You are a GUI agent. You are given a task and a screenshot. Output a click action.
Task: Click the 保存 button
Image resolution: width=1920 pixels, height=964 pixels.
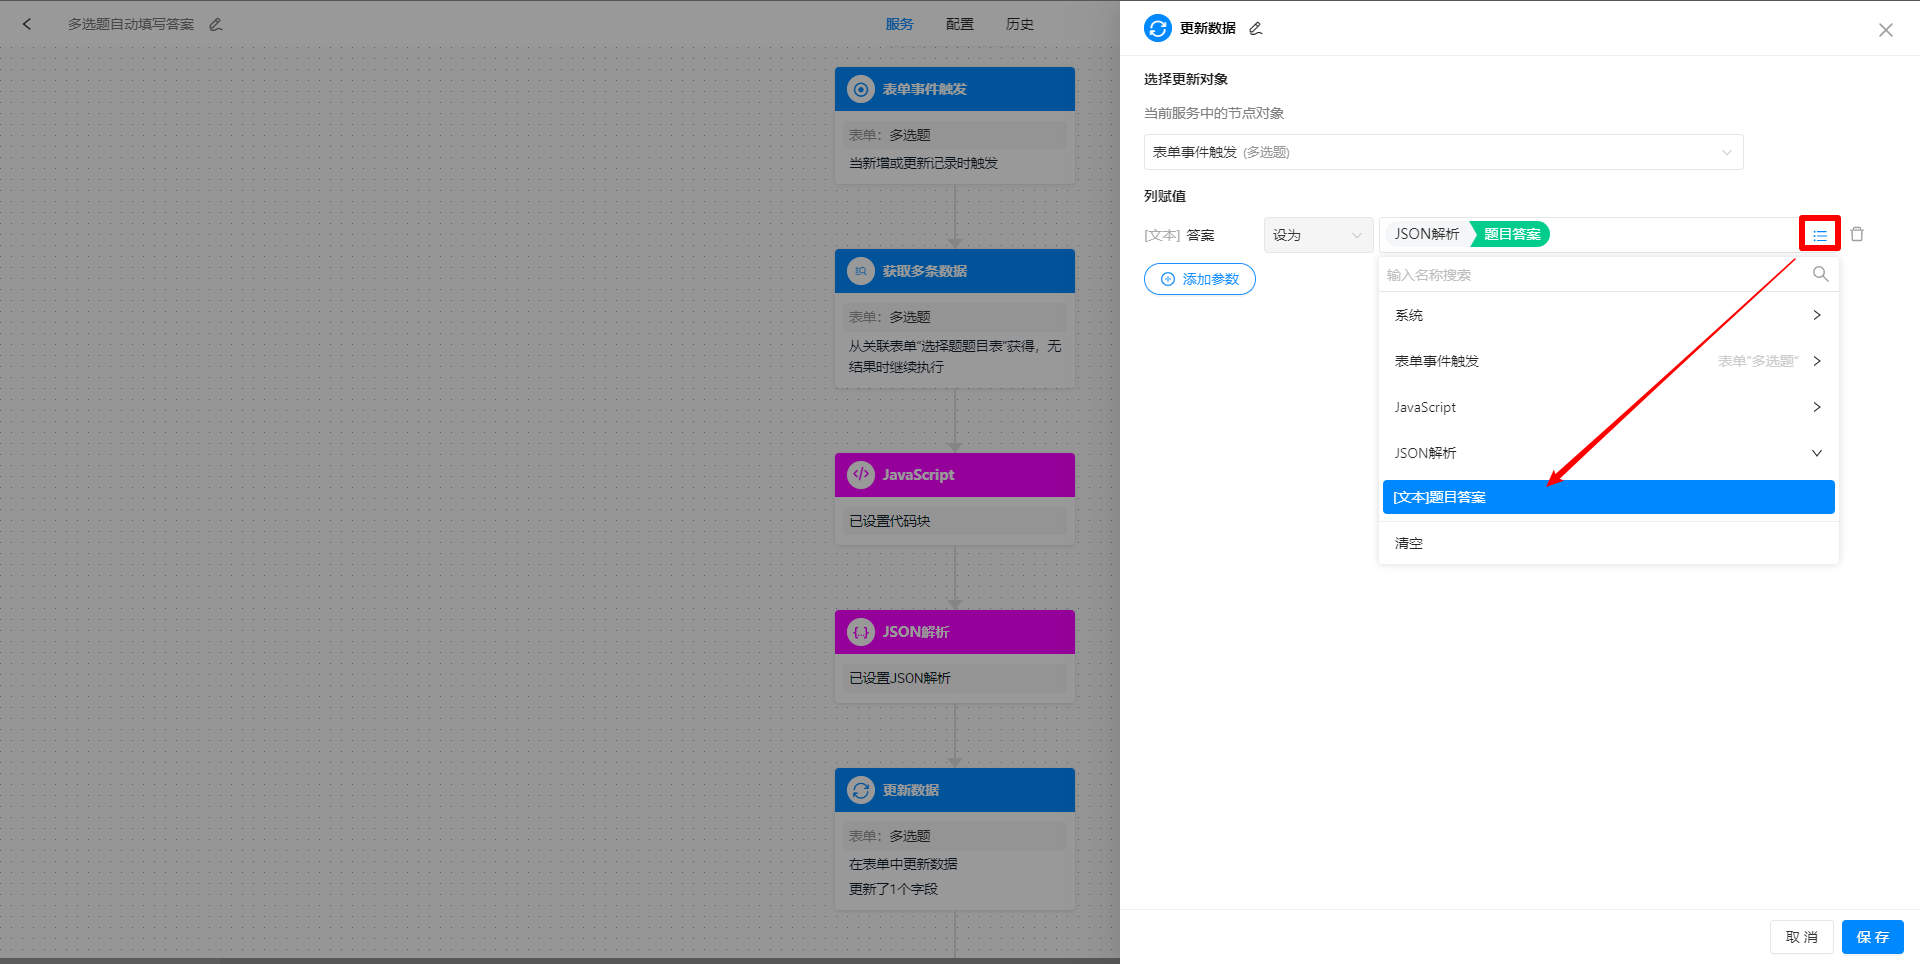tap(1872, 937)
